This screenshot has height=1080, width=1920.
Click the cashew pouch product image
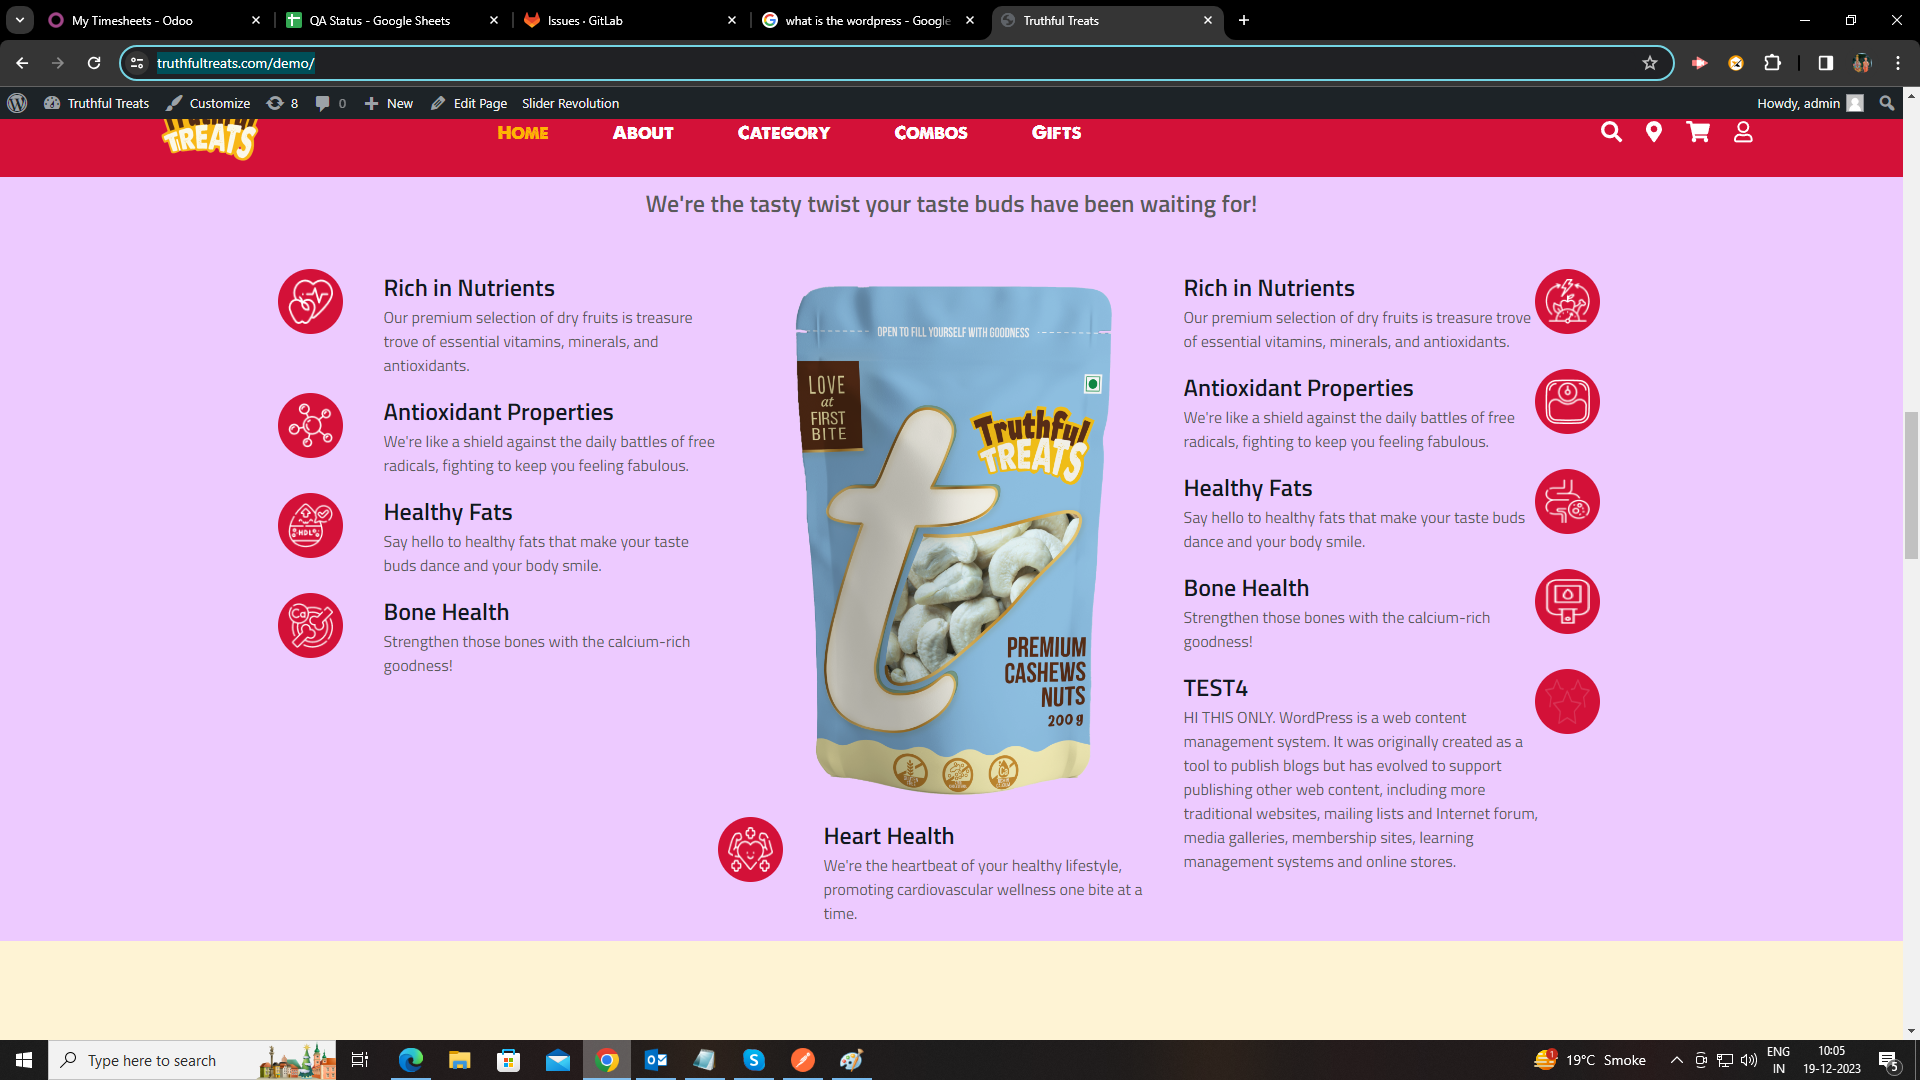coord(953,540)
